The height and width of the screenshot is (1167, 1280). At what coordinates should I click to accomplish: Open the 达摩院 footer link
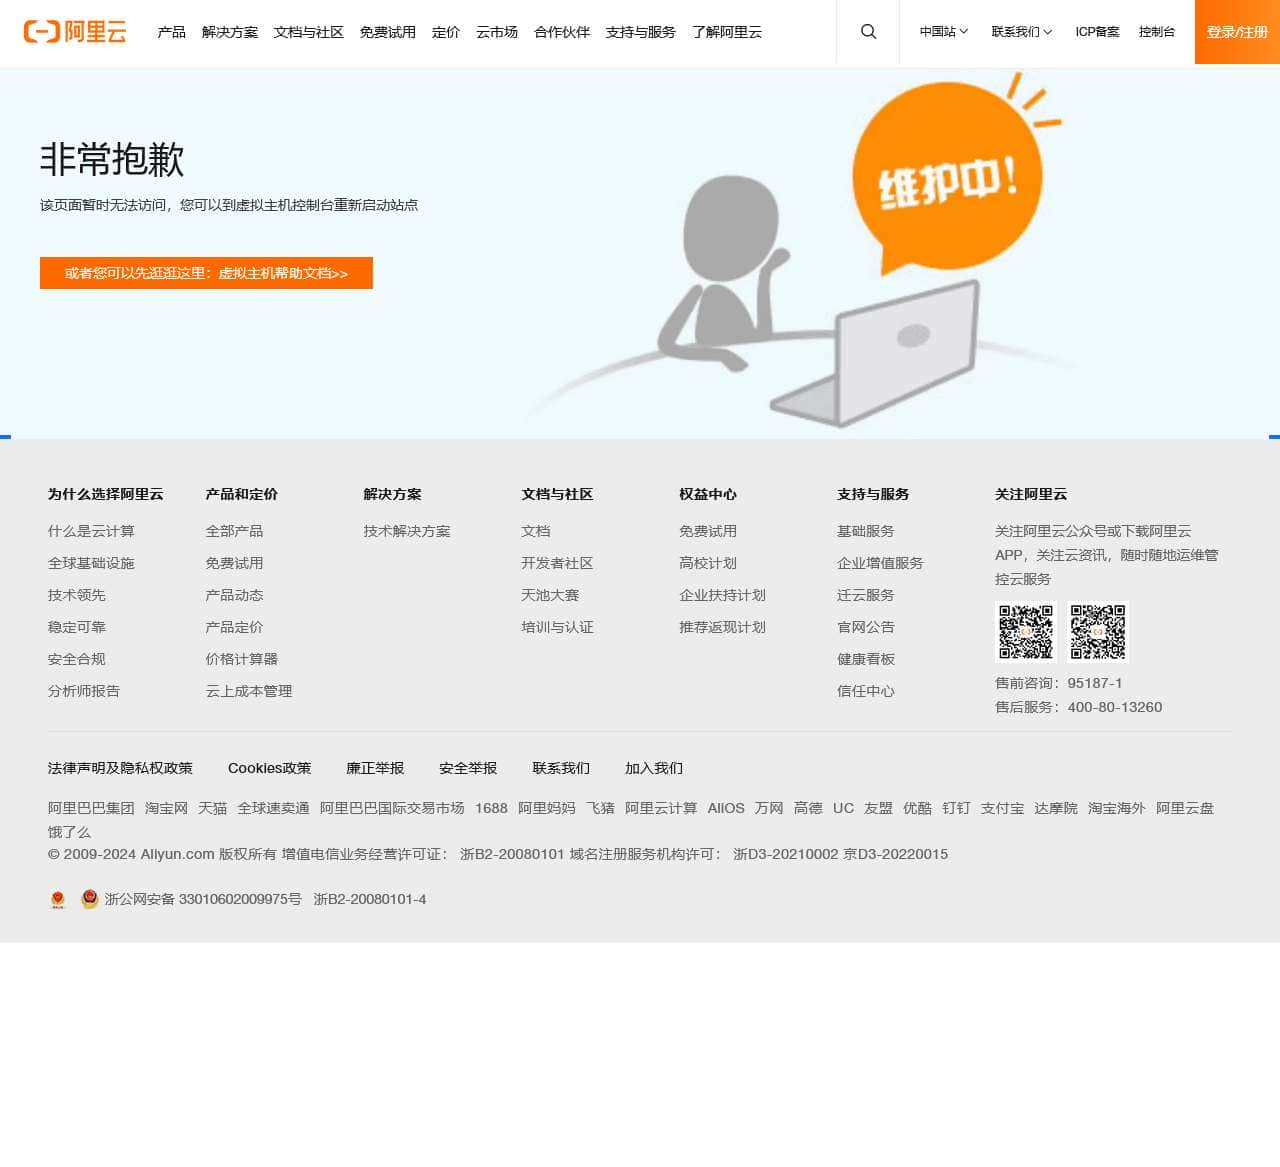click(x=1056, y=808)
